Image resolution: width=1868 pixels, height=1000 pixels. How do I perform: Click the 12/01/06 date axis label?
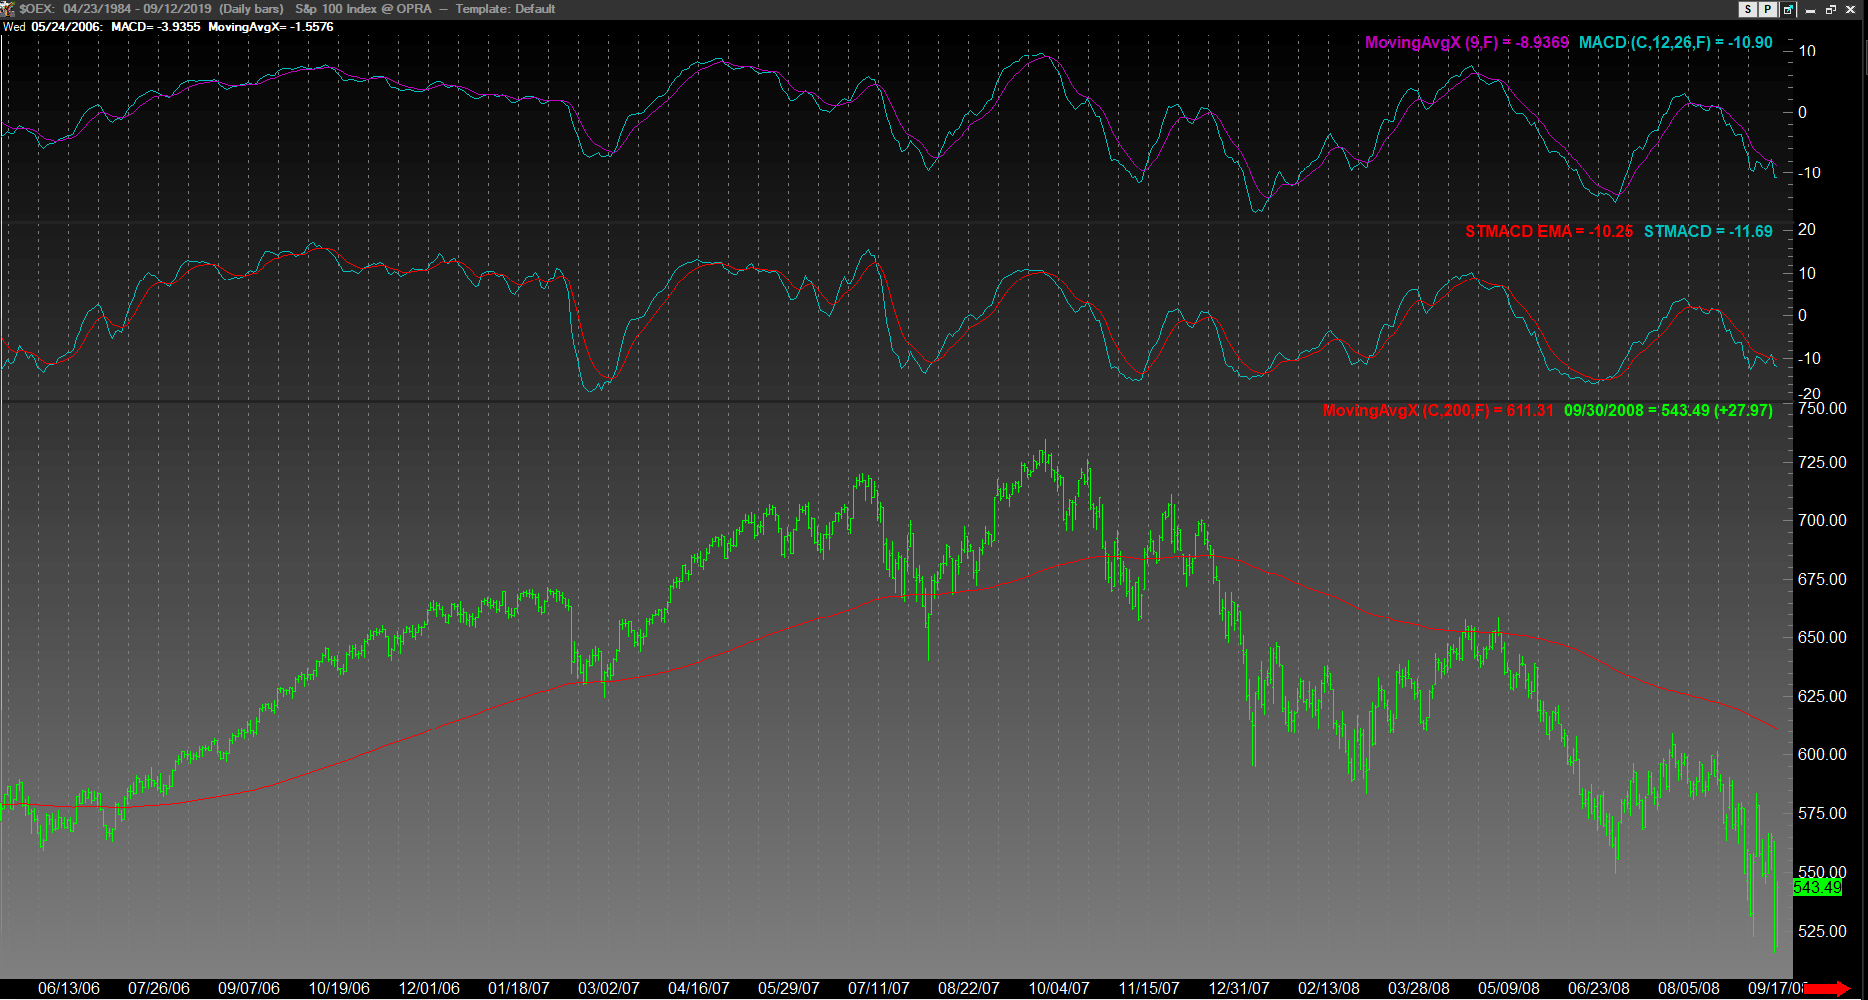tap(429, 988)
